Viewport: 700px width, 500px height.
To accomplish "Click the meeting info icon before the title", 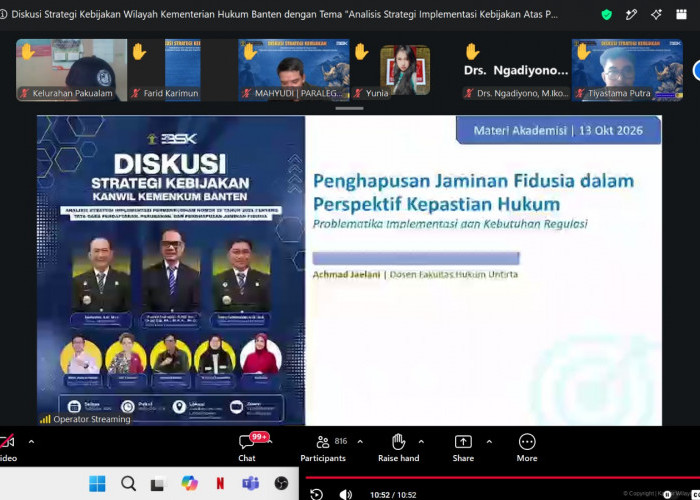I will point(3,14).
